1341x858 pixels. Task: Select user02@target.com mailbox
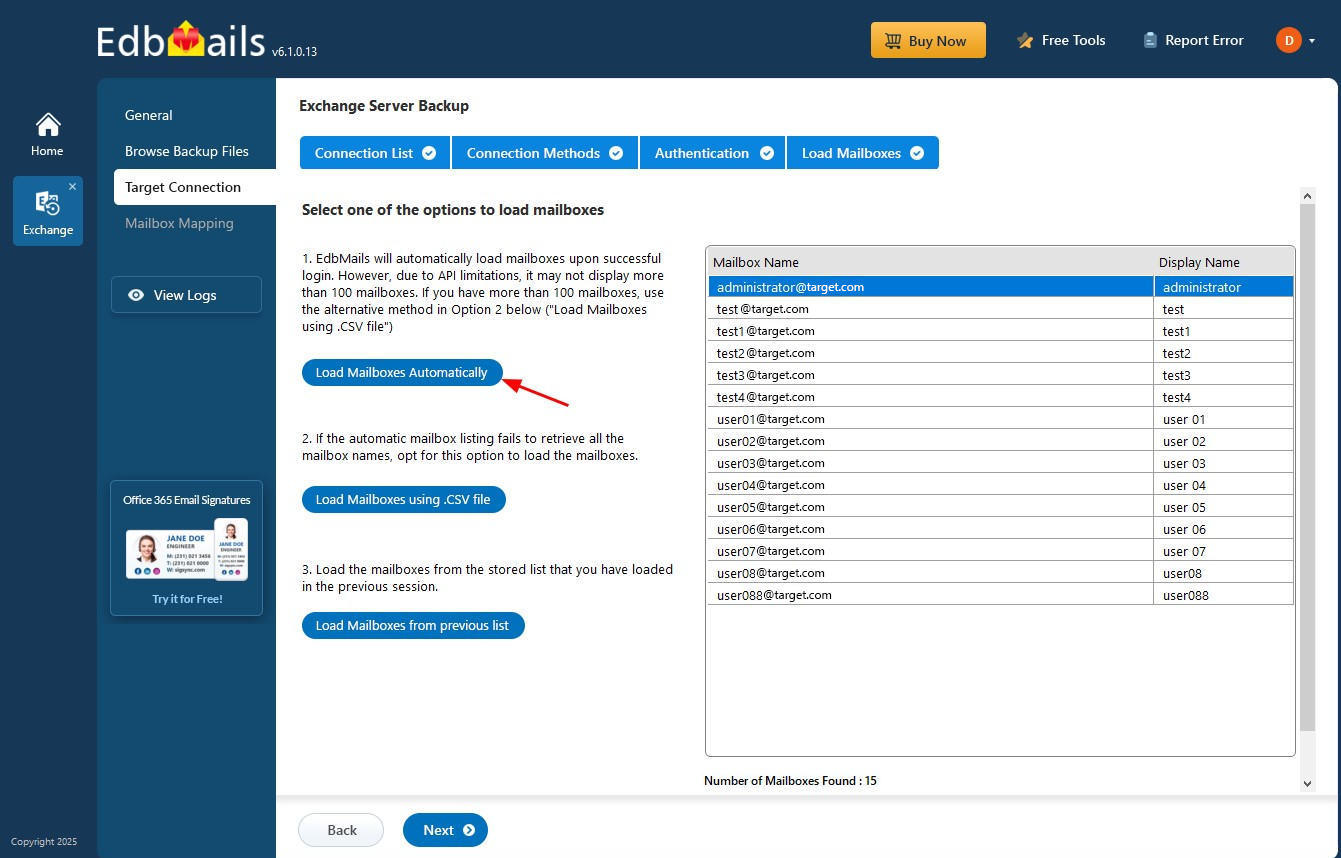coord(1001,441)
